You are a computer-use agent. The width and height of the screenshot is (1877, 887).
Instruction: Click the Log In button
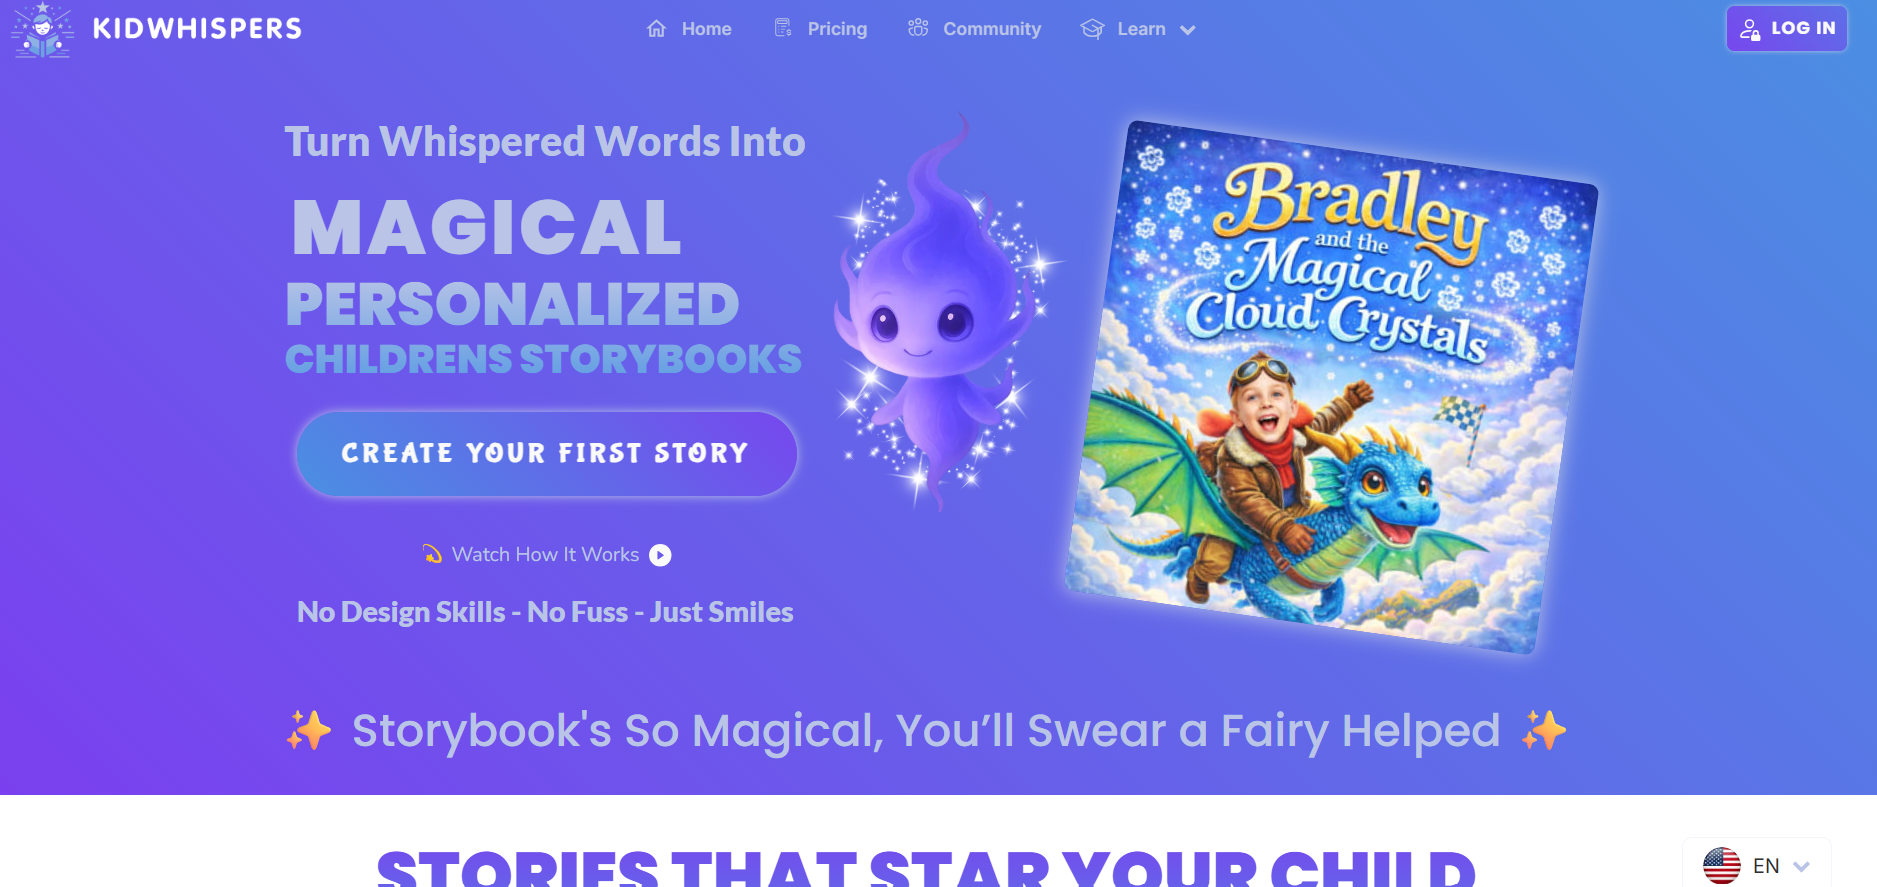(x=1787, y=29)
